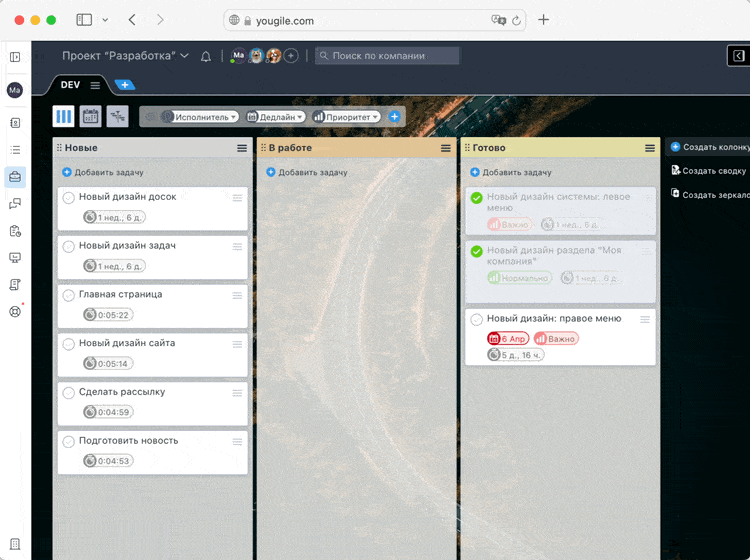
Task: Switch to the calendar view icon
Action: point(90,117)
